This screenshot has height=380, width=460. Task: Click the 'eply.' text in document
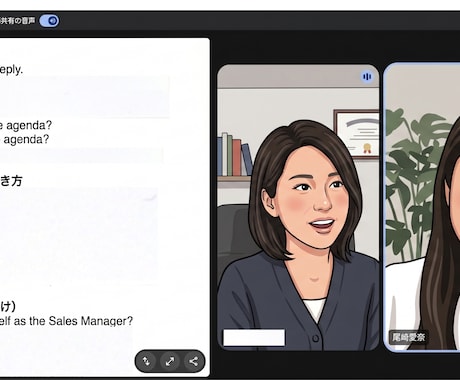point(11,70)
